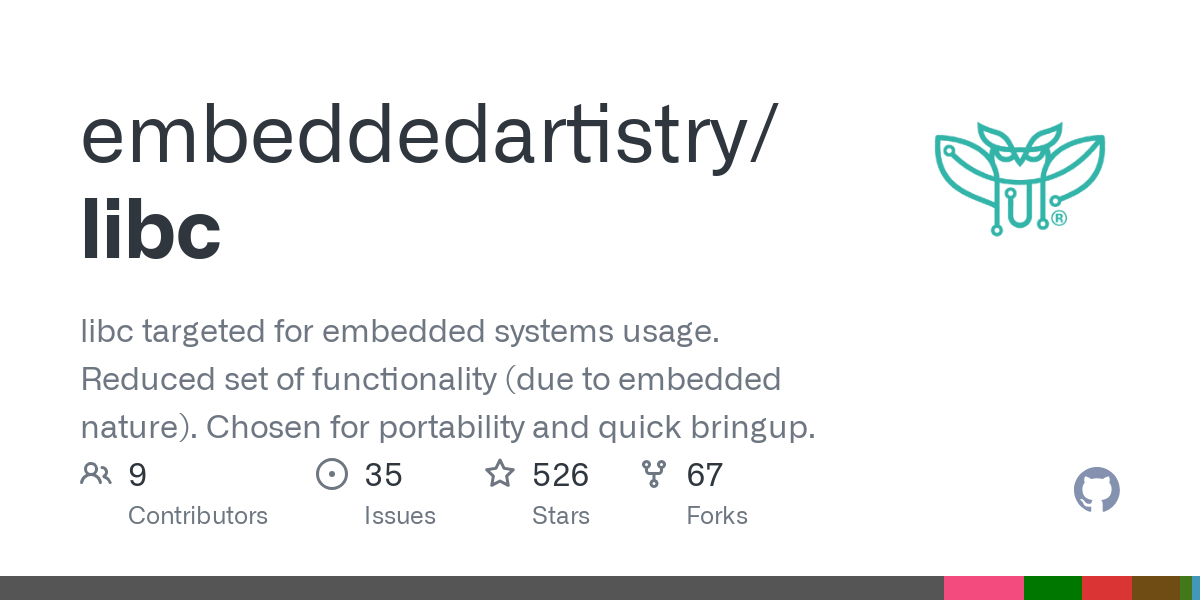Click the Forks branch icon

point(654,474)
